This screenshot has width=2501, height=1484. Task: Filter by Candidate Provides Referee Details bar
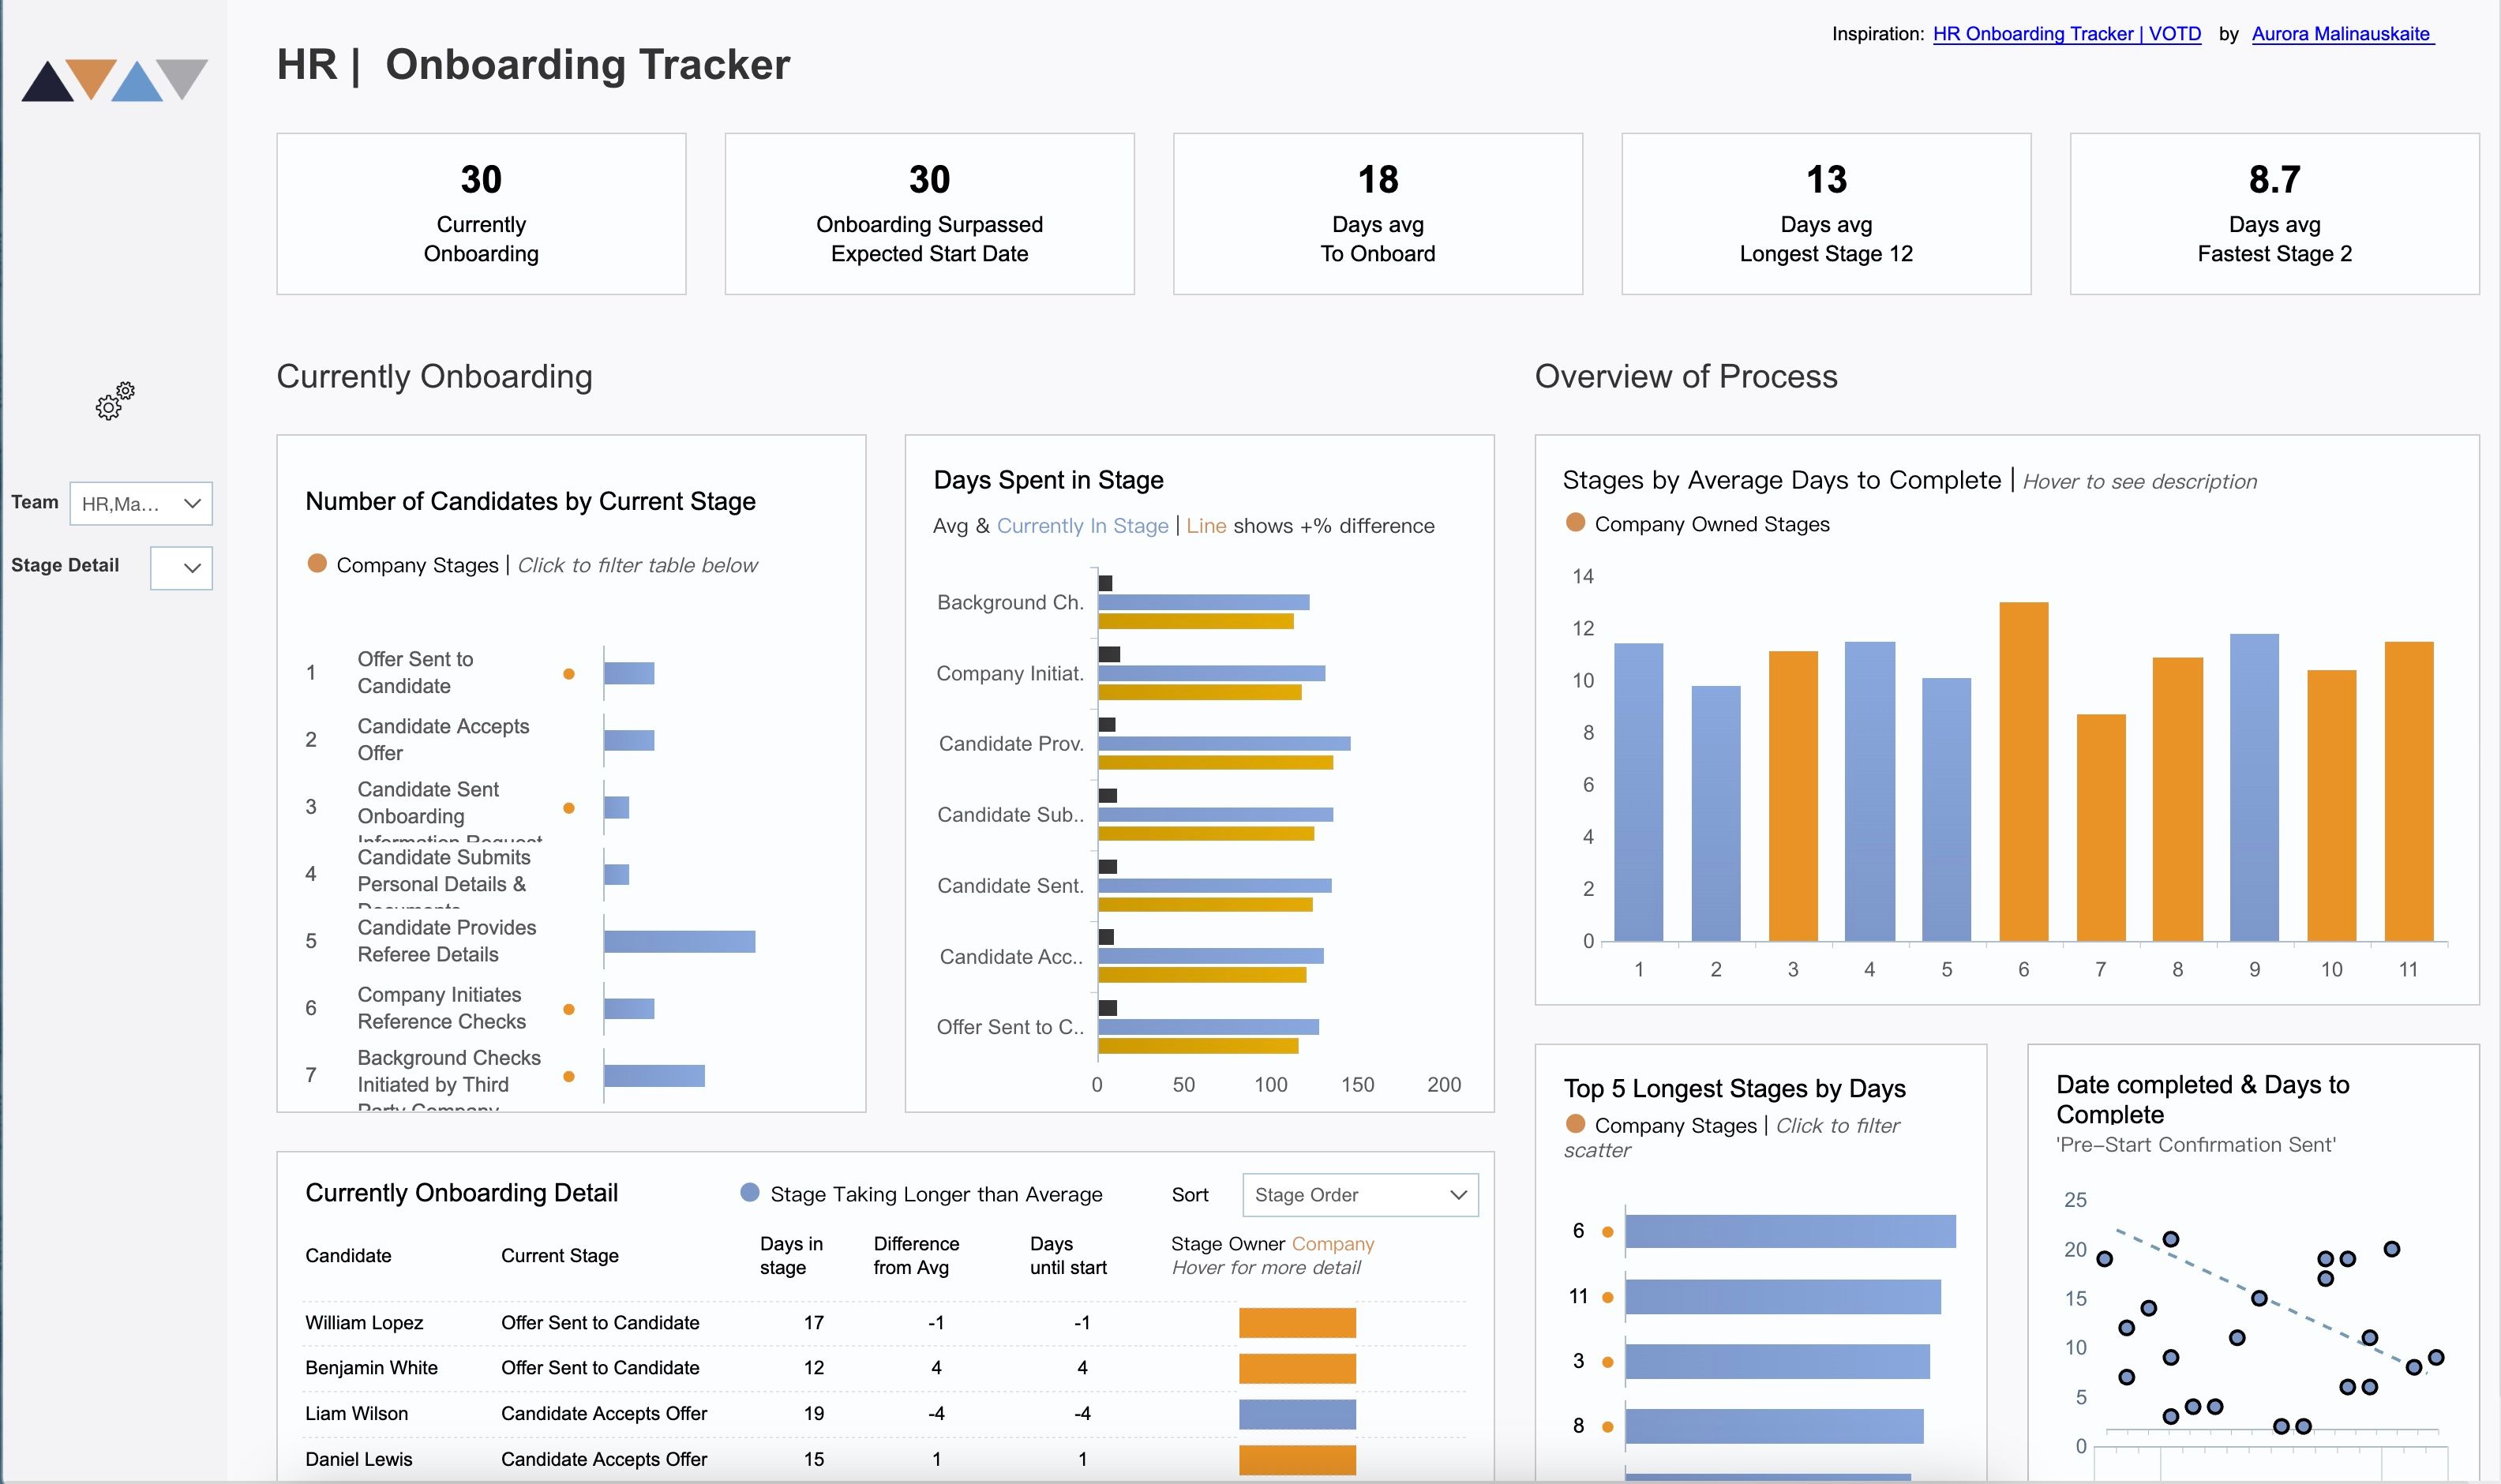point(679,941)
